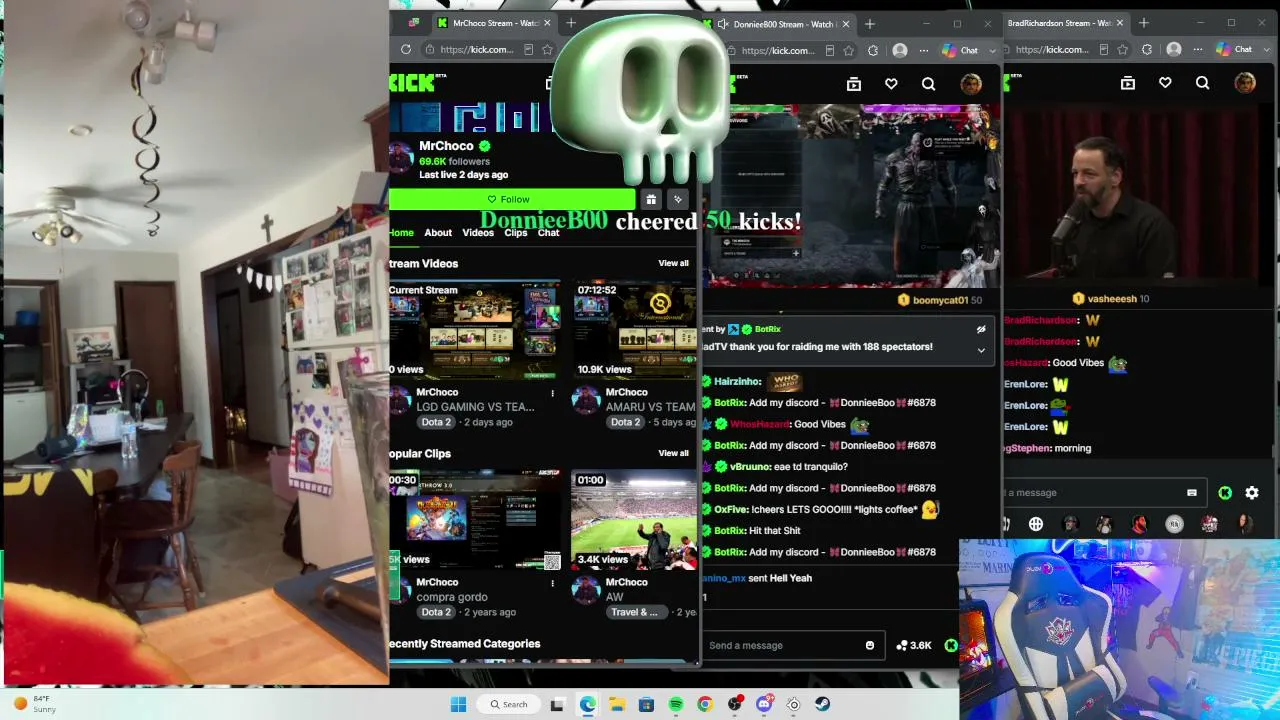
Task: Open chat settings gear in BradRichardson chat
Action: [x=1252, y=492]
